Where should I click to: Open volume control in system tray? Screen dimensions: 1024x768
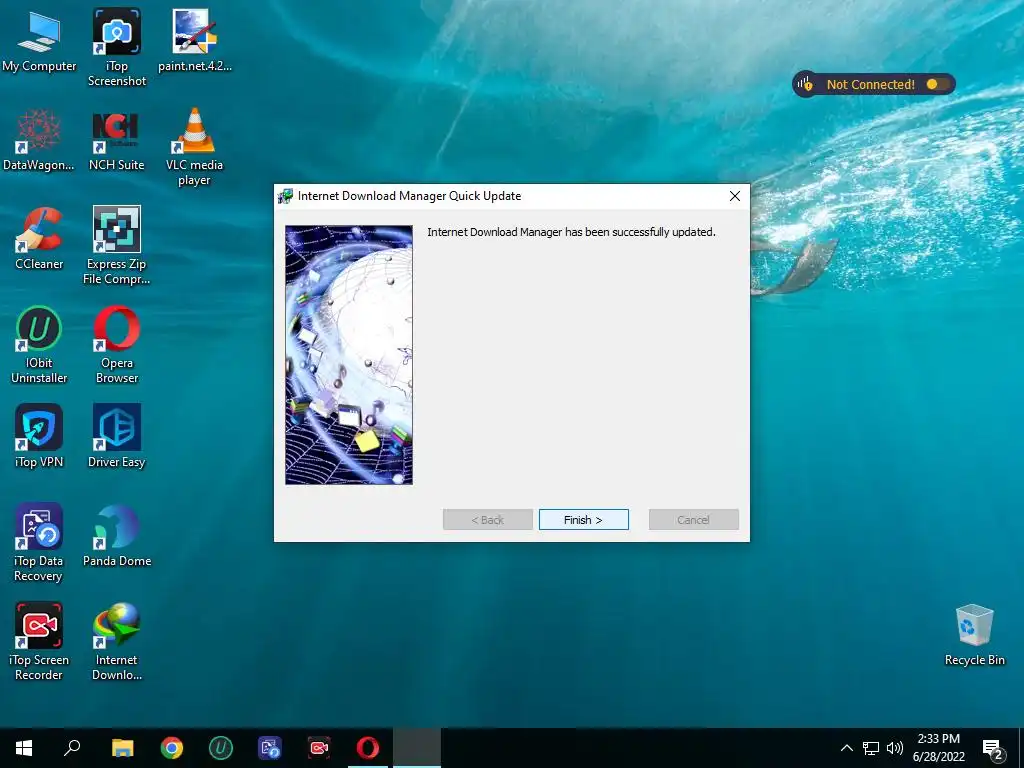pyautogui.click(x=895, y=748)
